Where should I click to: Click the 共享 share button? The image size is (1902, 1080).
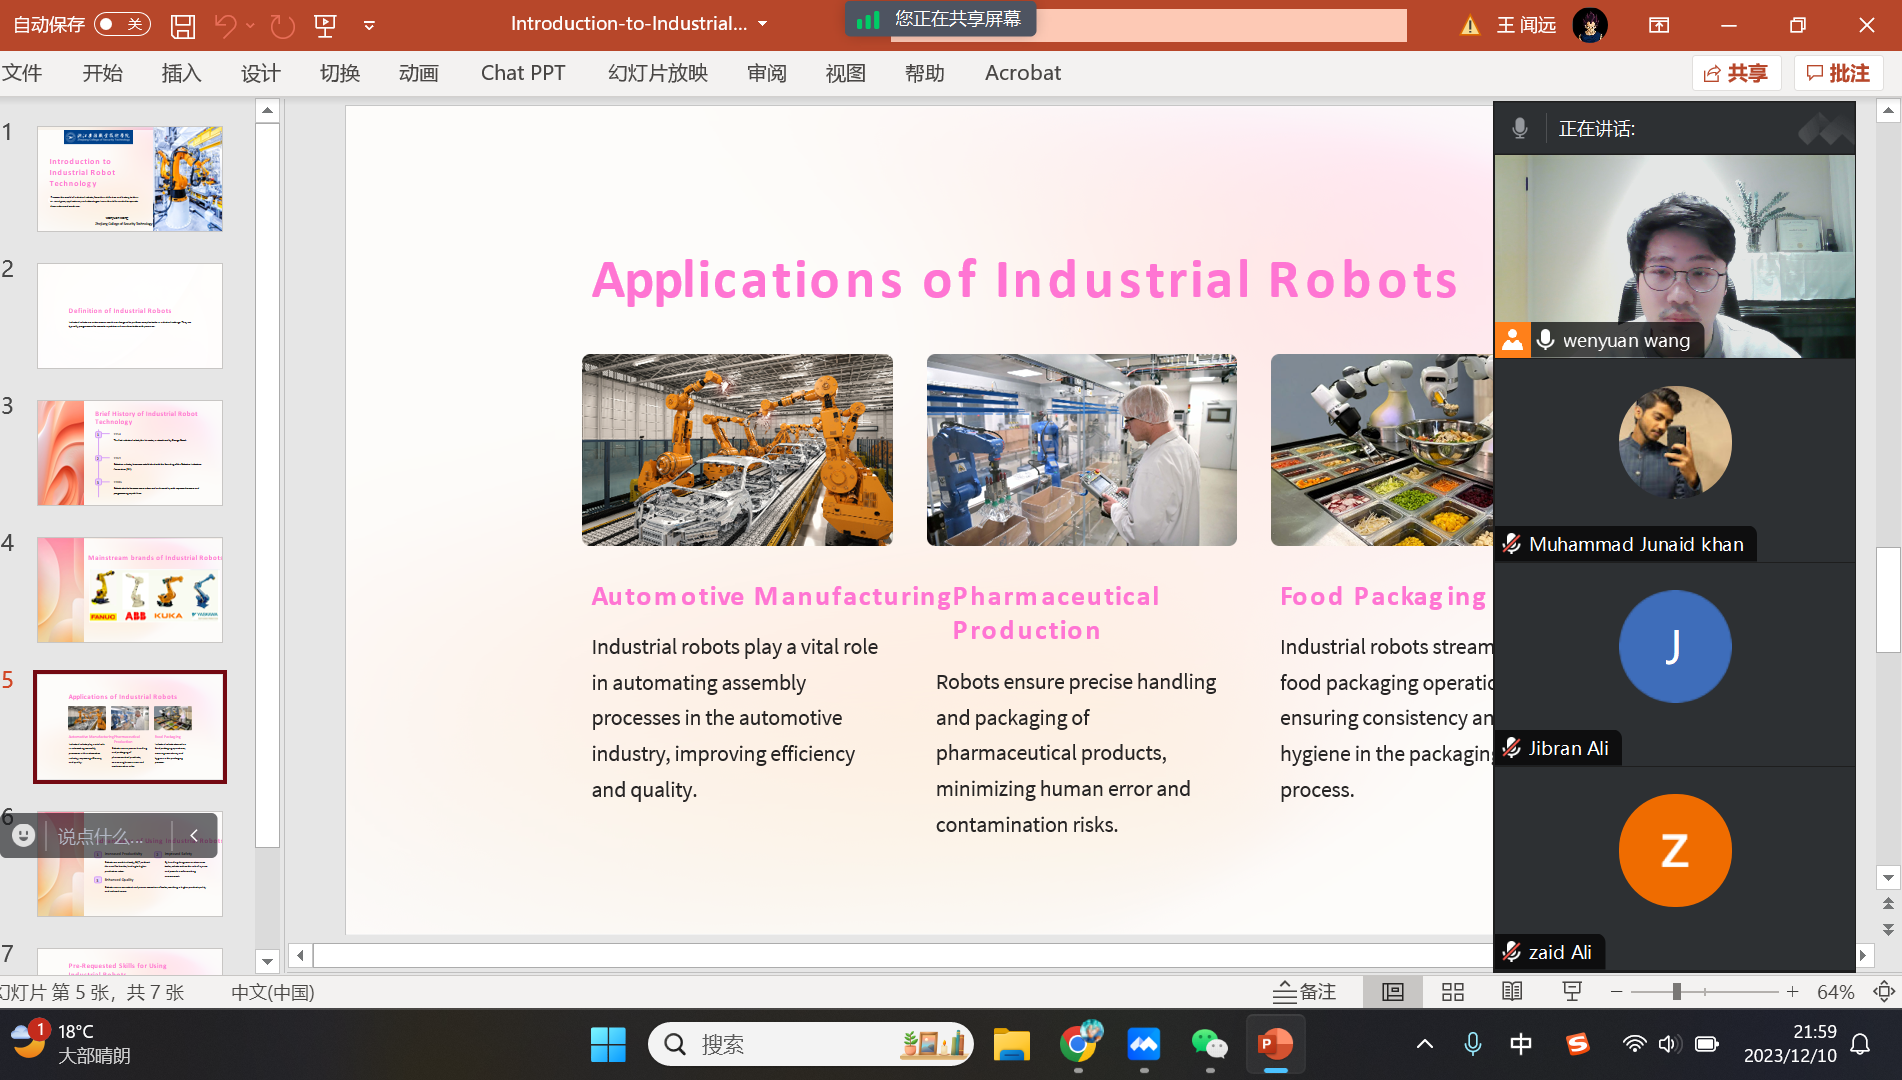[x=1736, y=73]
